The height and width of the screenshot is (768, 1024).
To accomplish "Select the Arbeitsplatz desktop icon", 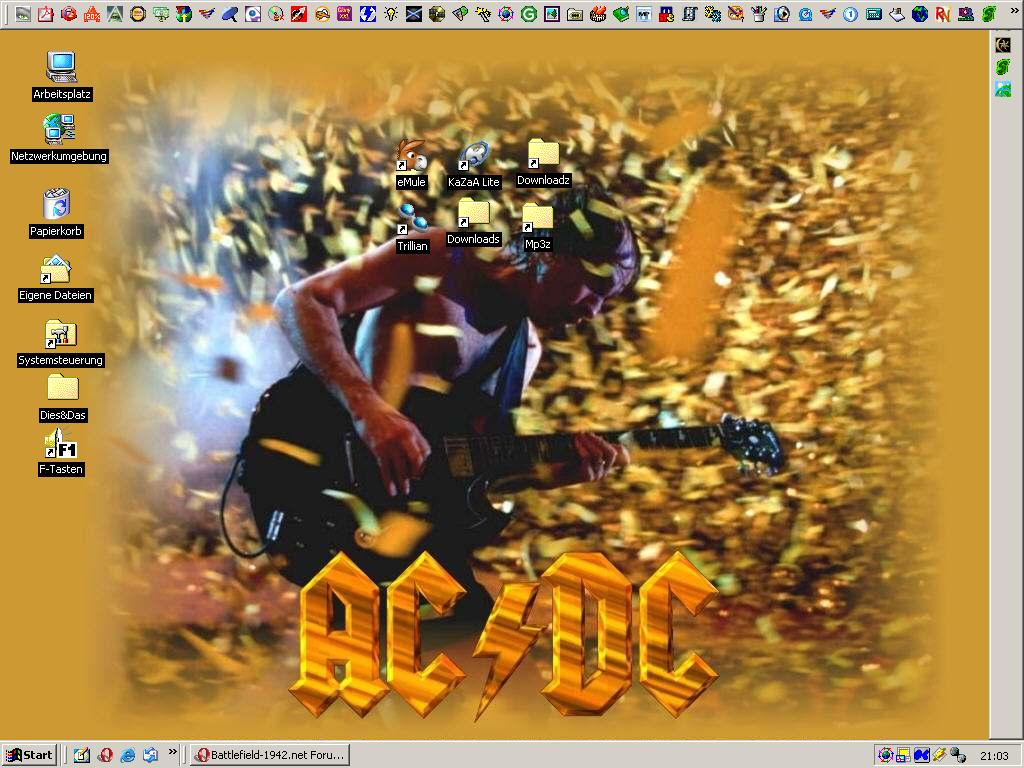I will click(x=61, y=68).
